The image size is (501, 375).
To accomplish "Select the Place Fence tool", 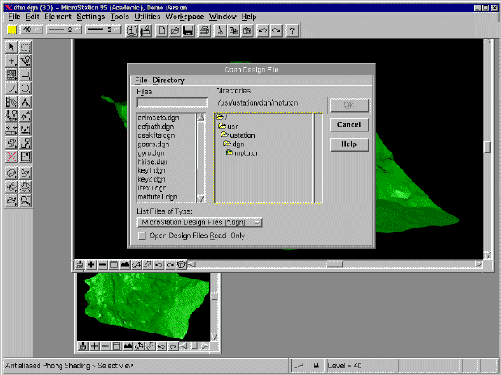I will pyautogui.click(x=25, y=47).
